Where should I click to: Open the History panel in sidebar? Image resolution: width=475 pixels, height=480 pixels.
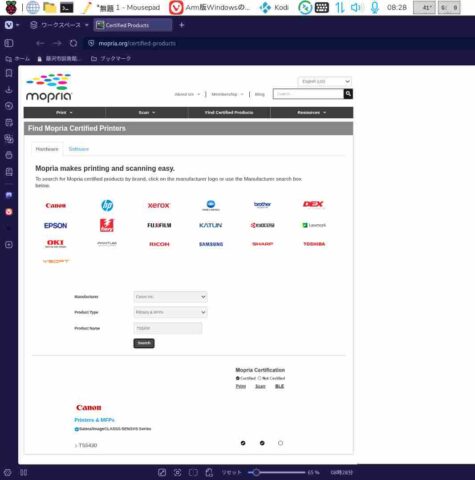point(9,106)
